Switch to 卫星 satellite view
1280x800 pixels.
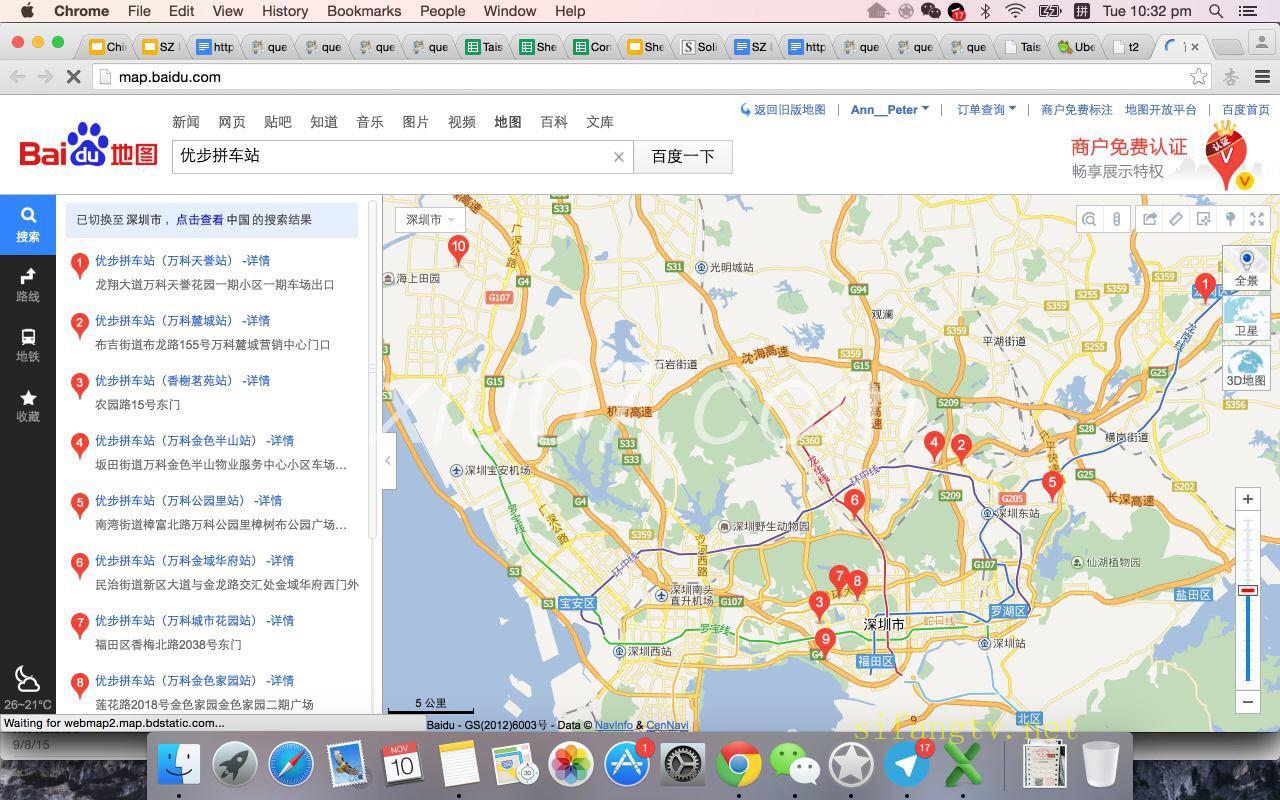point(1246,319)
